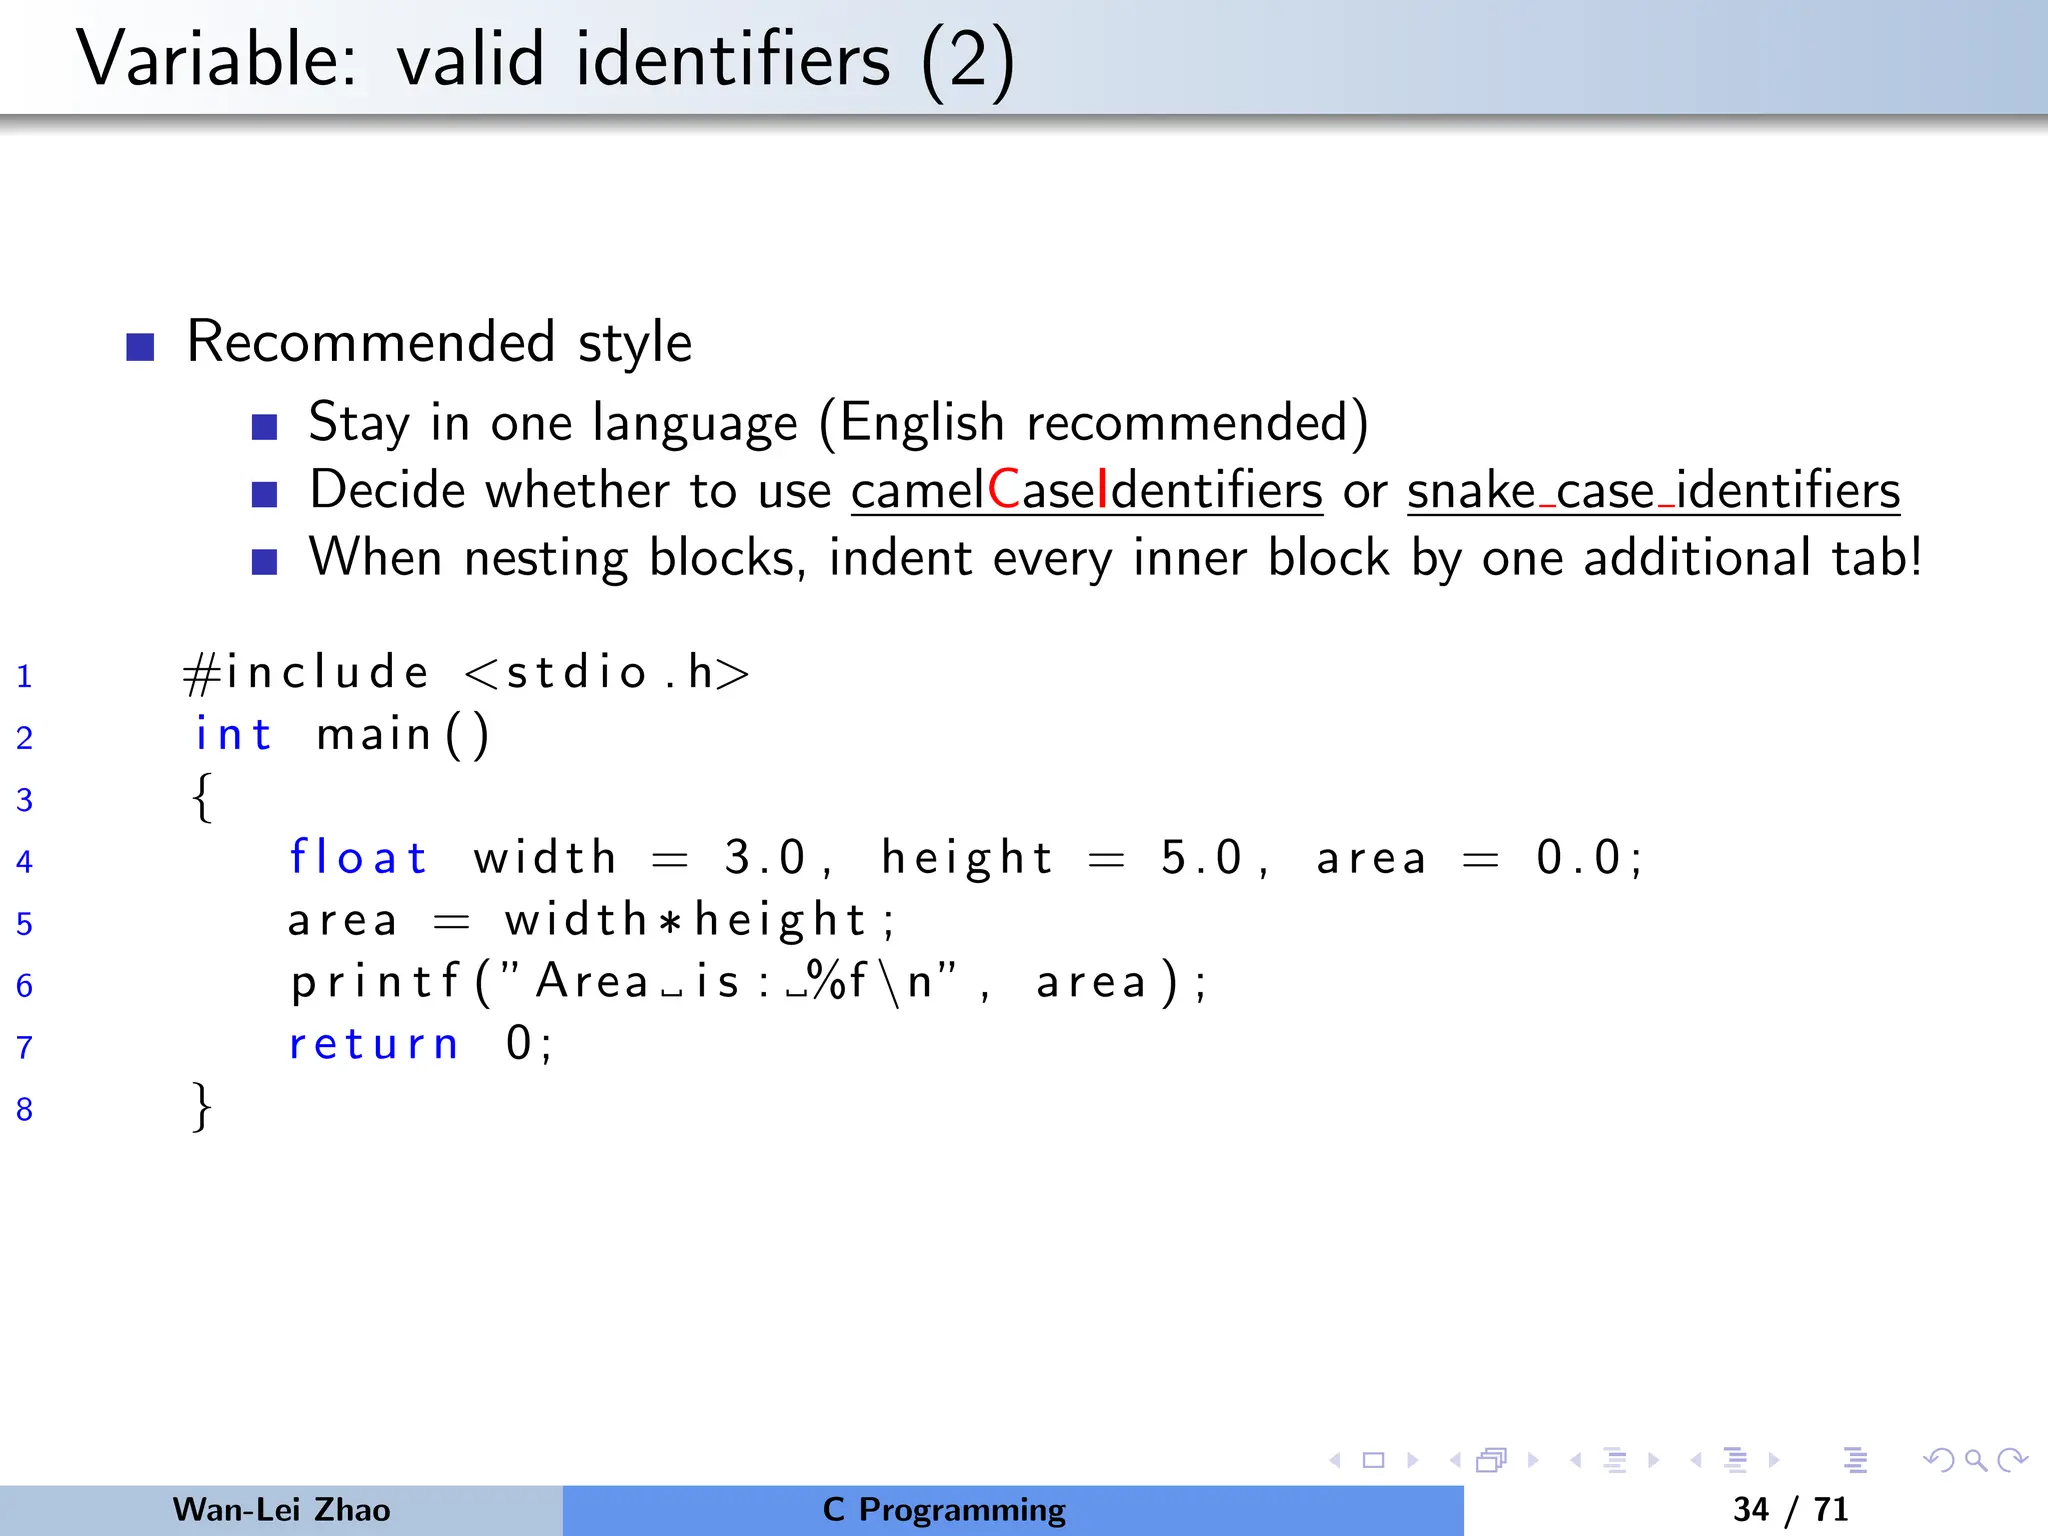2048x1536 pixels.
Task: Click line number 8 in code listing
Action: (25, 1109)
